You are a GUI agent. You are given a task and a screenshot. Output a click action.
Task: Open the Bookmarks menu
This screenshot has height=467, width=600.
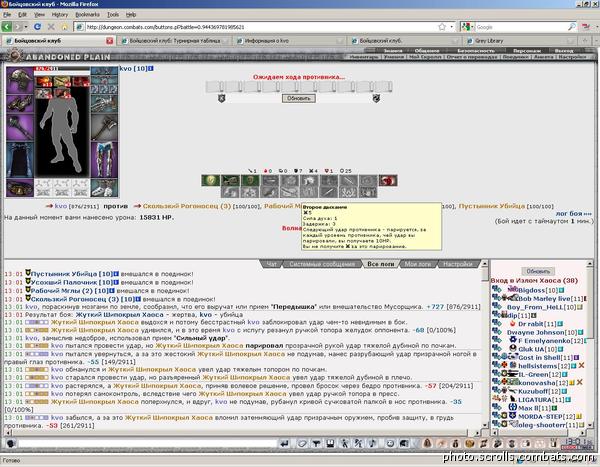(x=87, y=15)
